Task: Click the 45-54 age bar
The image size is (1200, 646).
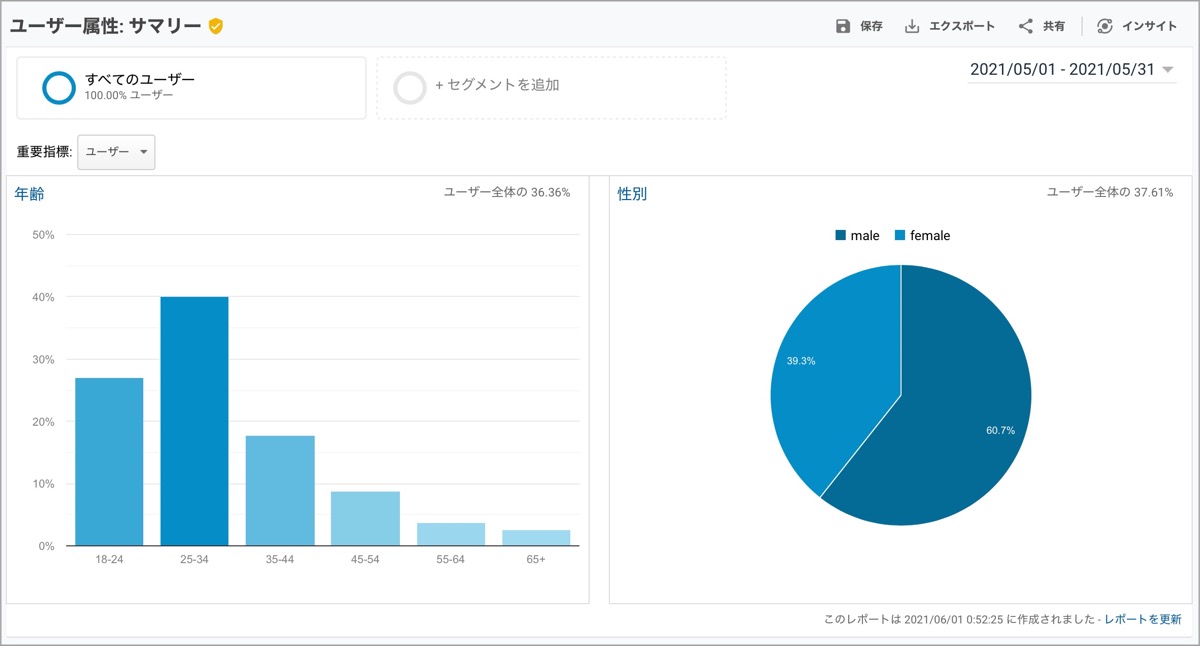Action: [x=365, y=519]
